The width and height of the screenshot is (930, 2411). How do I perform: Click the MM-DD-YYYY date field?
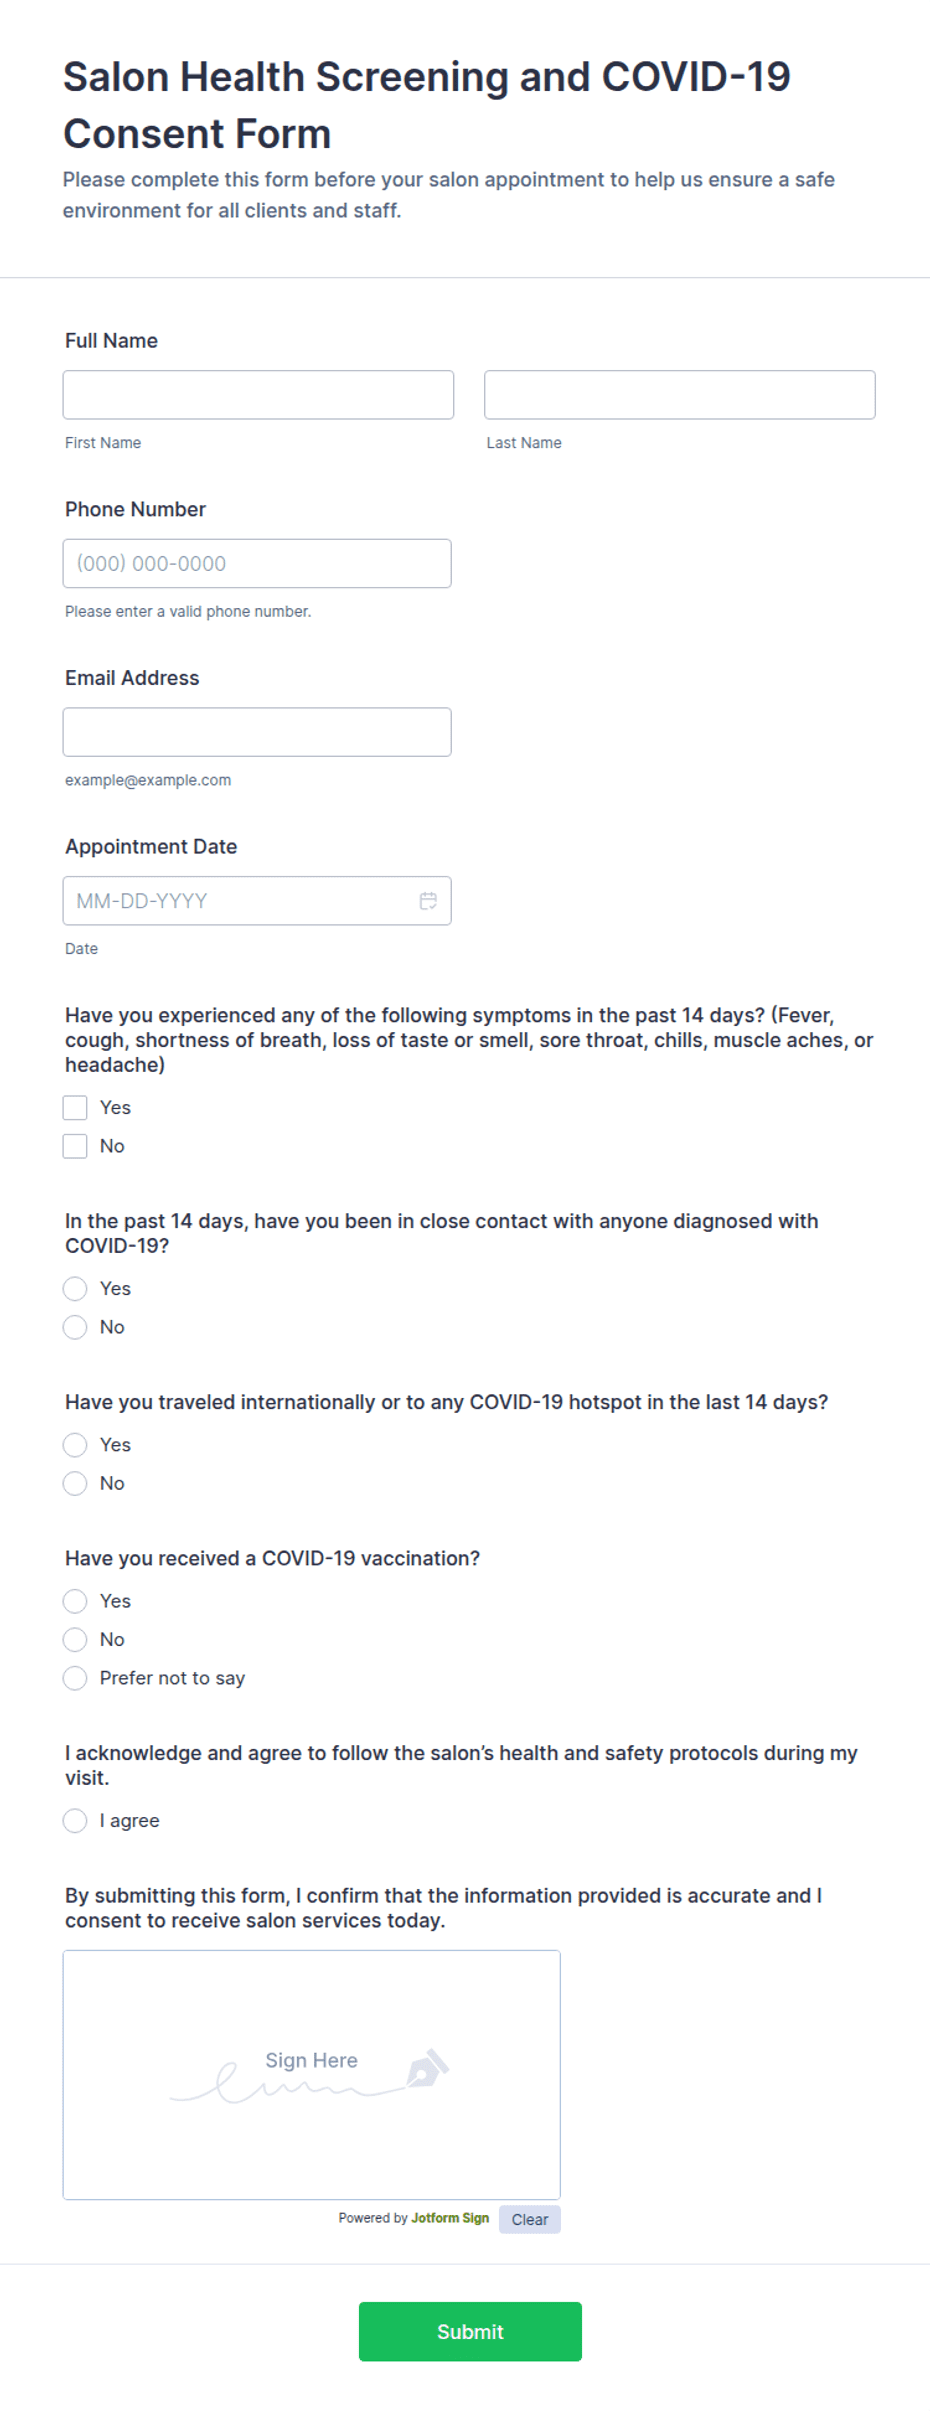pos(257,901)
